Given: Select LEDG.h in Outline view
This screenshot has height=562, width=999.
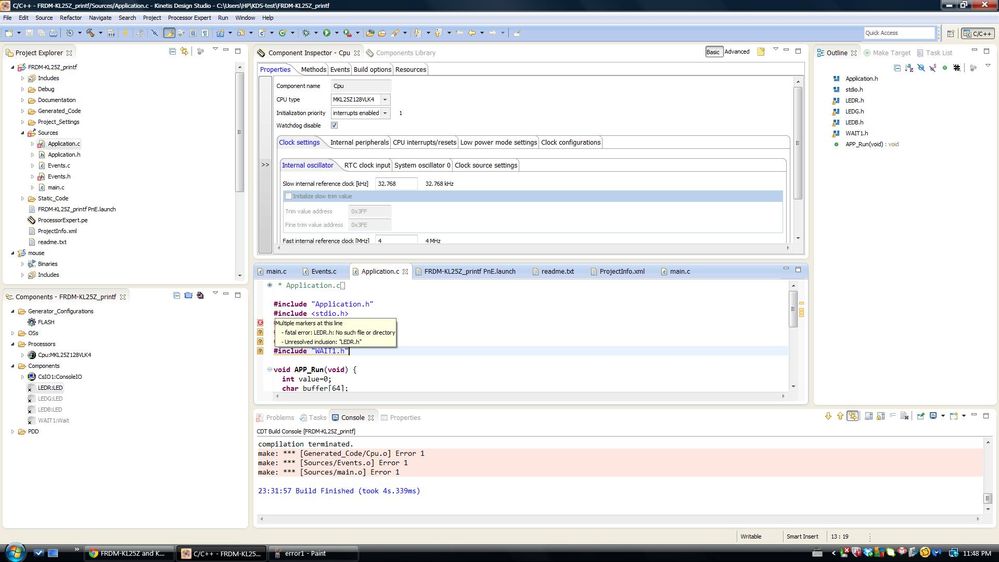Looking at the screenshot, I should [x=854, y=111].
